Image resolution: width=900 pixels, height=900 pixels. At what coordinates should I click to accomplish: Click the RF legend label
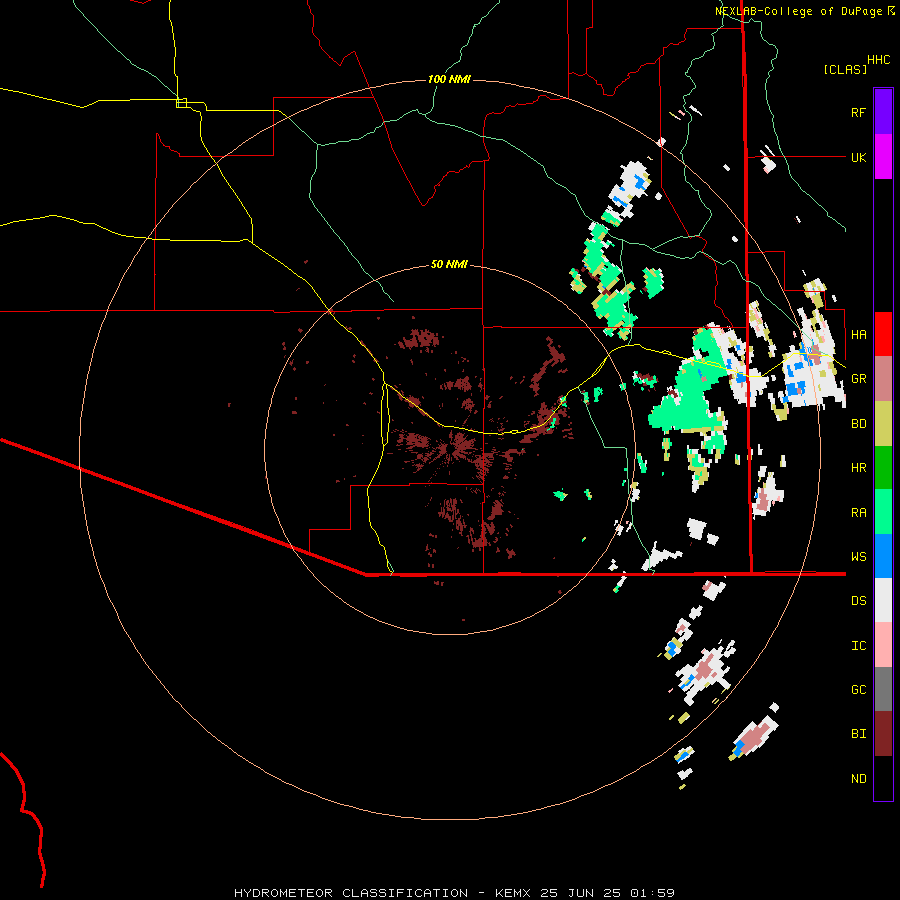tap(858, 112)
